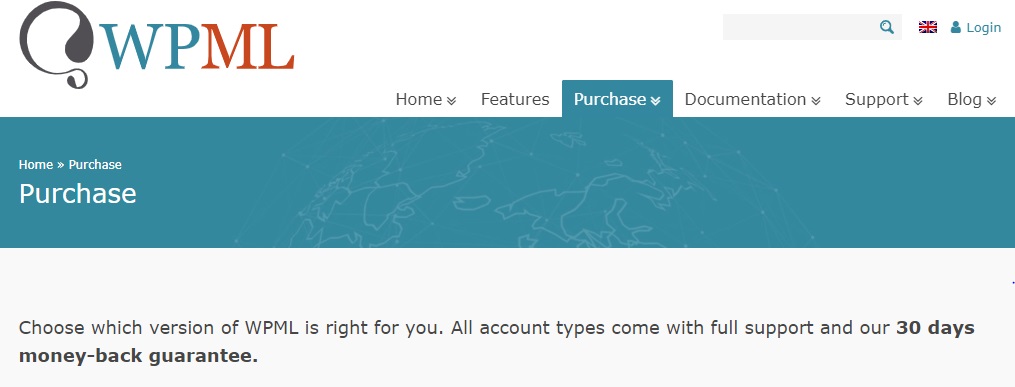
Task: Click the WPML wordmark text logo
Action: click(197, 47)
